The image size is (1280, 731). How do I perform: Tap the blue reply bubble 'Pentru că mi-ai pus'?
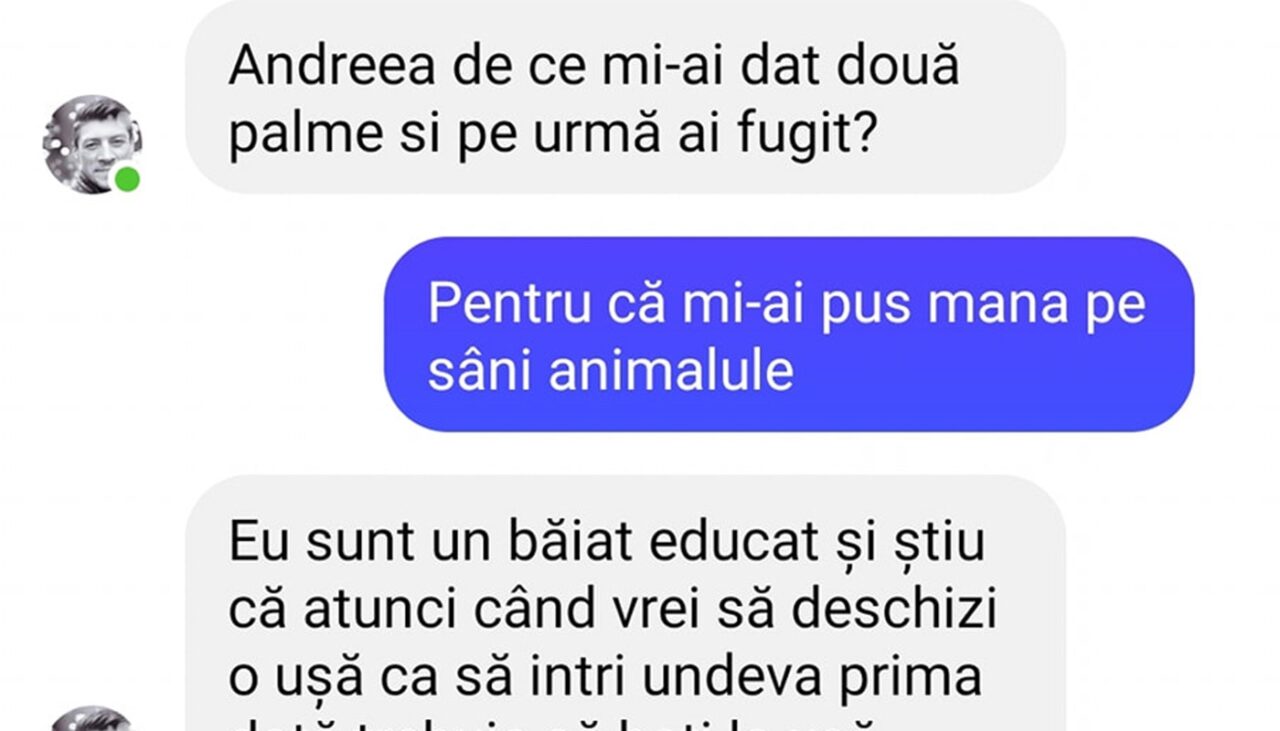pyautogui.click(x=789, y=334)
